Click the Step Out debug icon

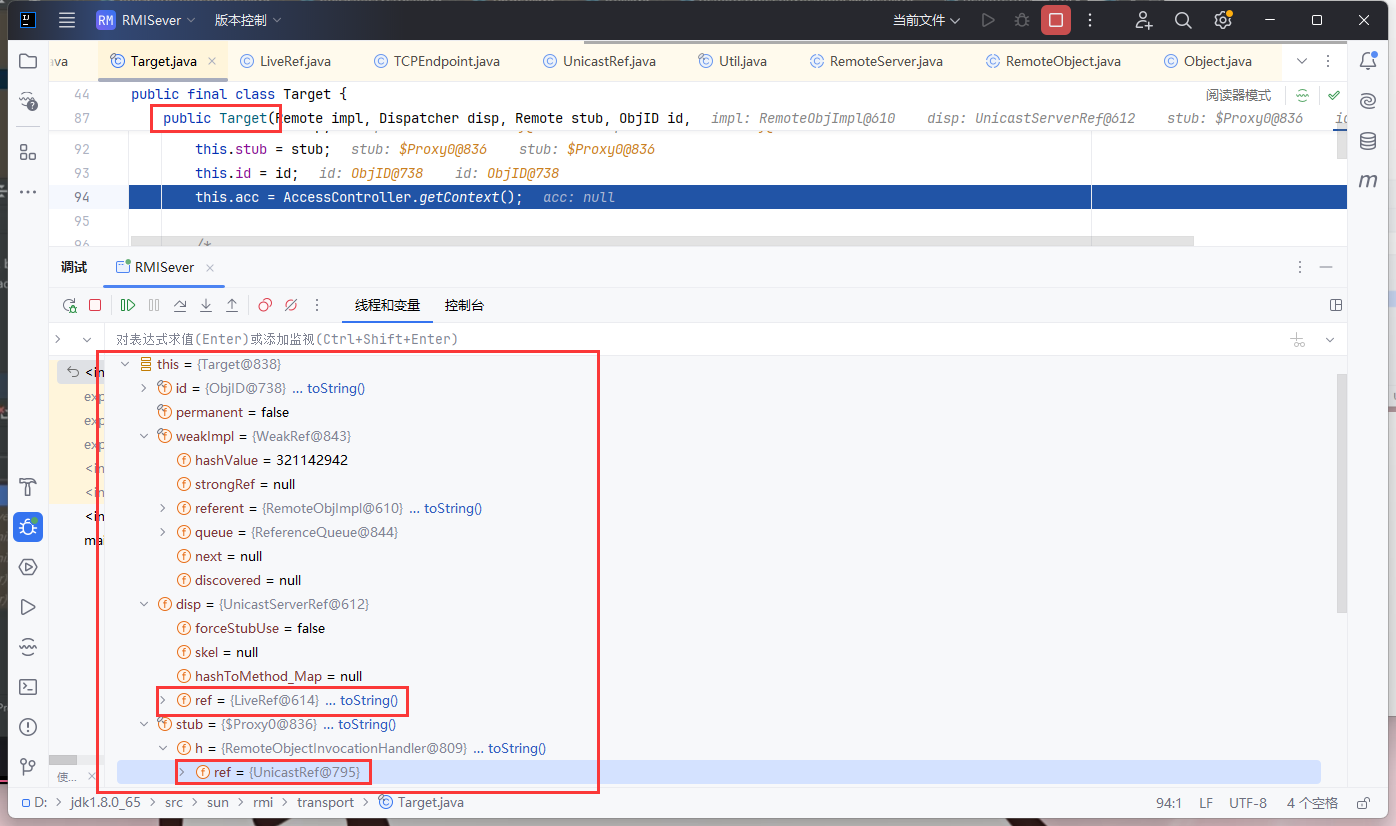coord(232,305)
